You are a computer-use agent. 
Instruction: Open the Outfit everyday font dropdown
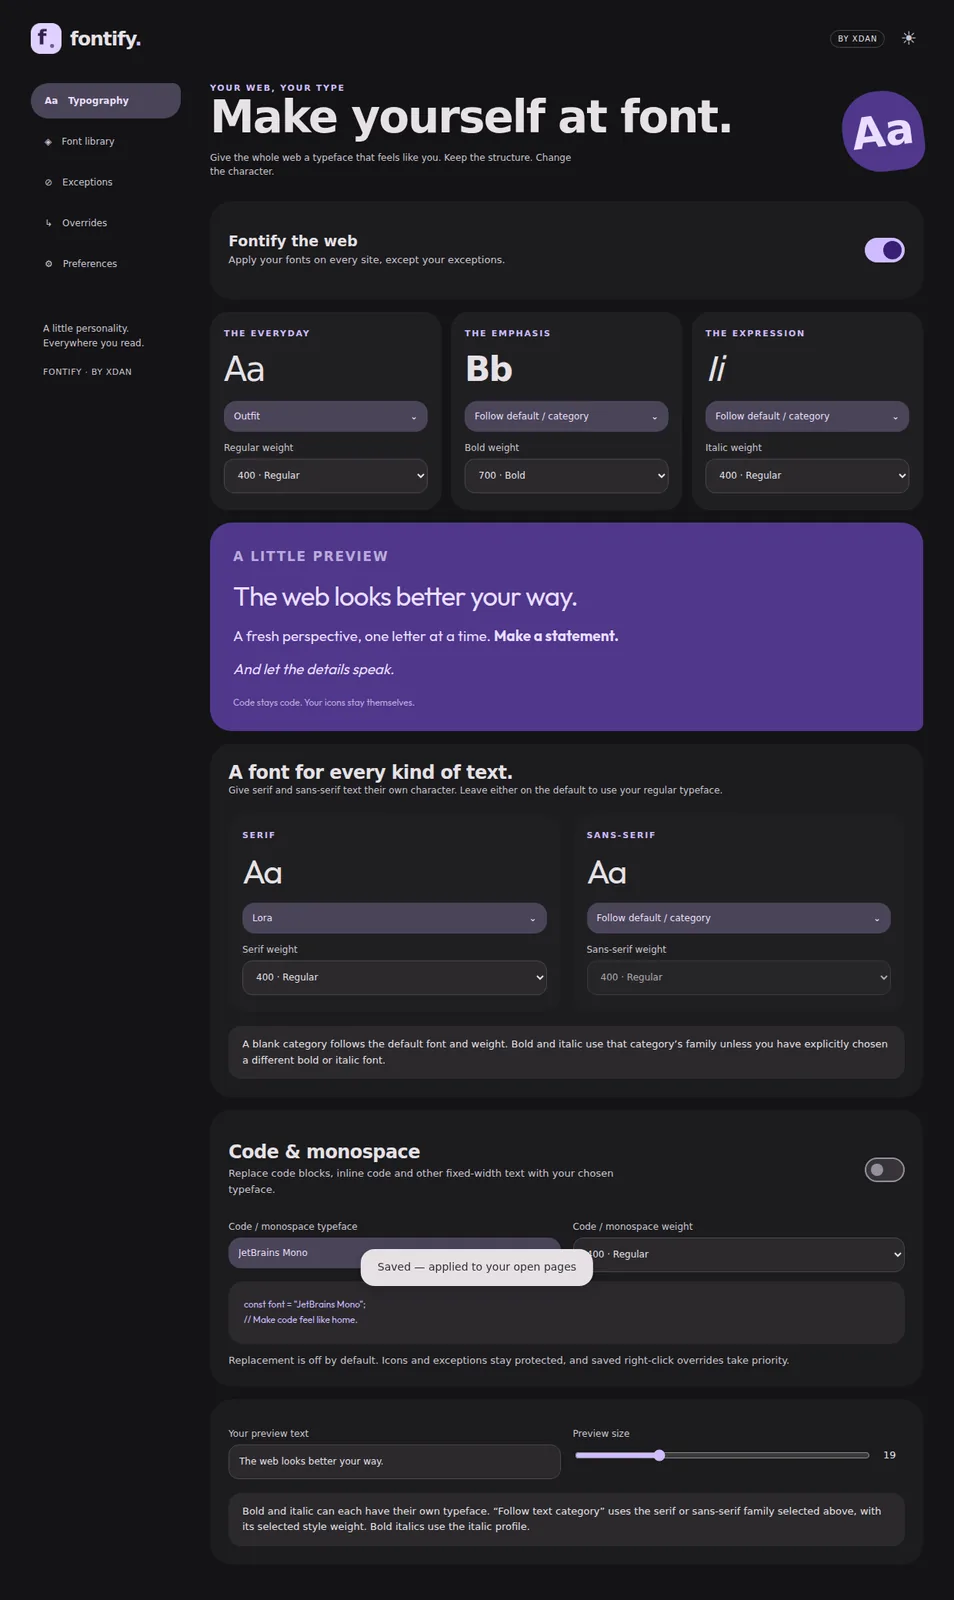325,416
